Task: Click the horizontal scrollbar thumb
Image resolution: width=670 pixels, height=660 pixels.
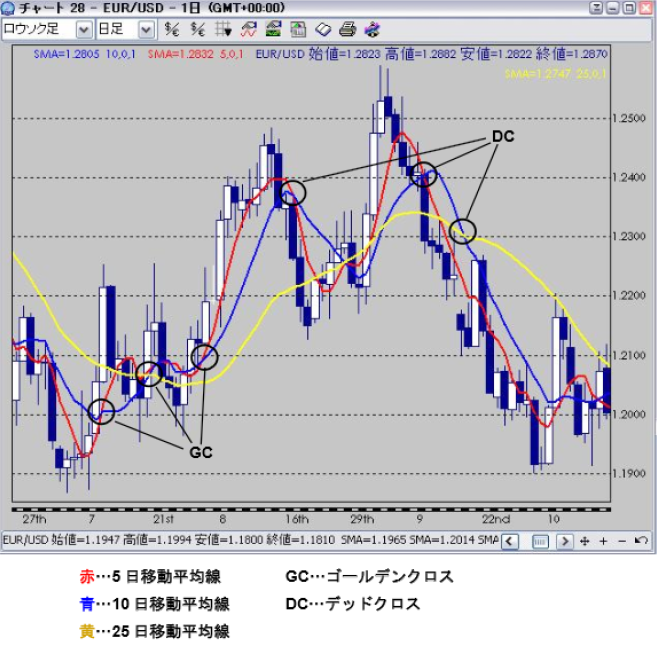Action: 540,541
